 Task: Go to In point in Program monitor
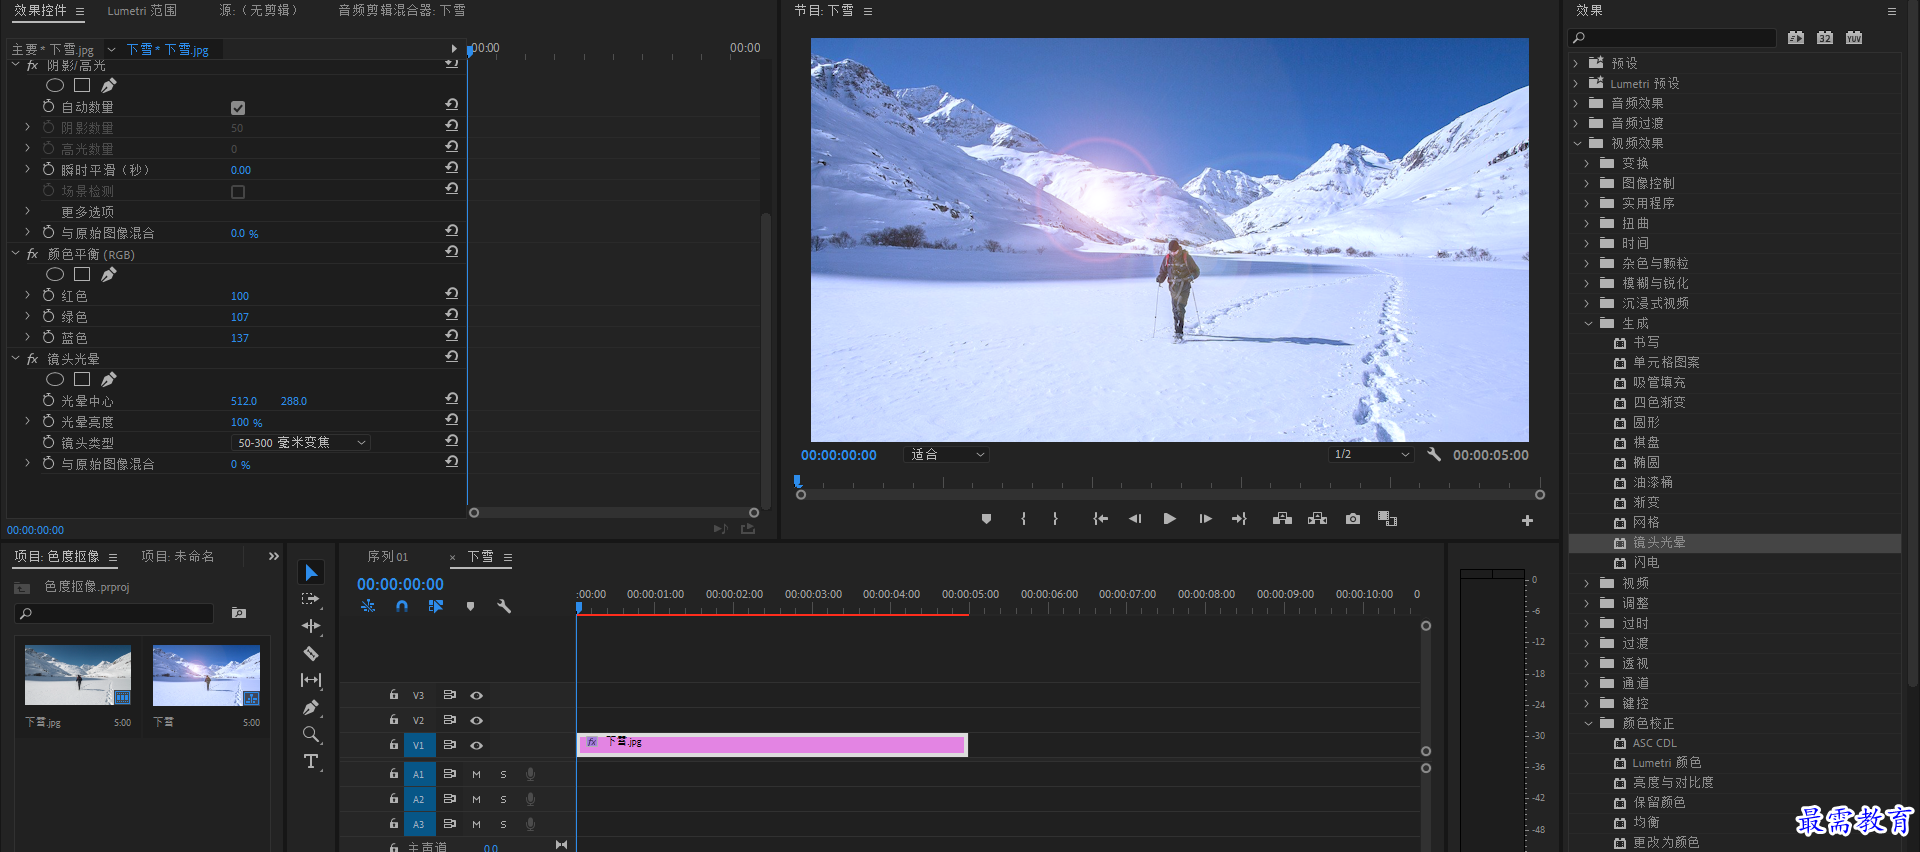pyautogui.click(x=1100, y=519)
